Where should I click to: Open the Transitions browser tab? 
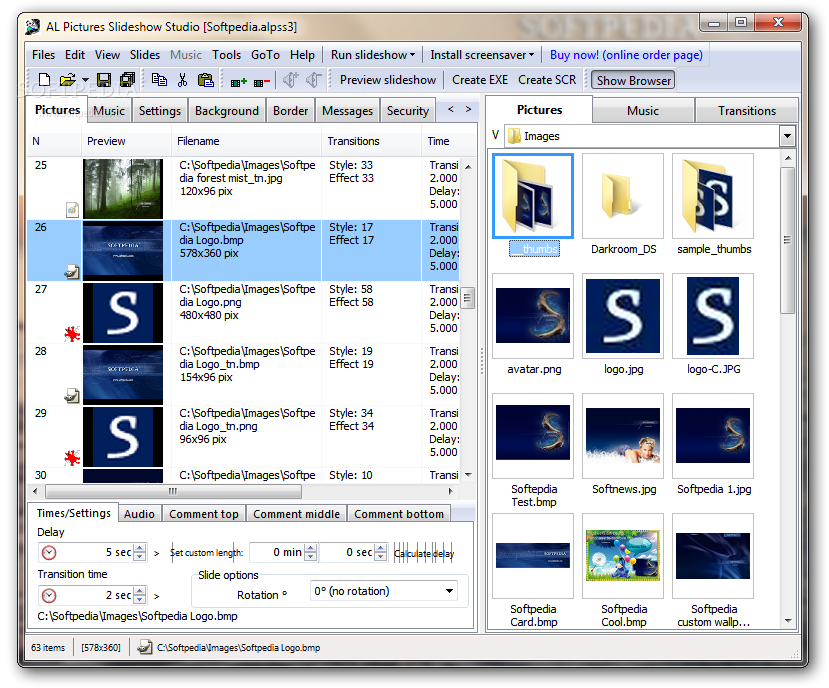[747, 111]
